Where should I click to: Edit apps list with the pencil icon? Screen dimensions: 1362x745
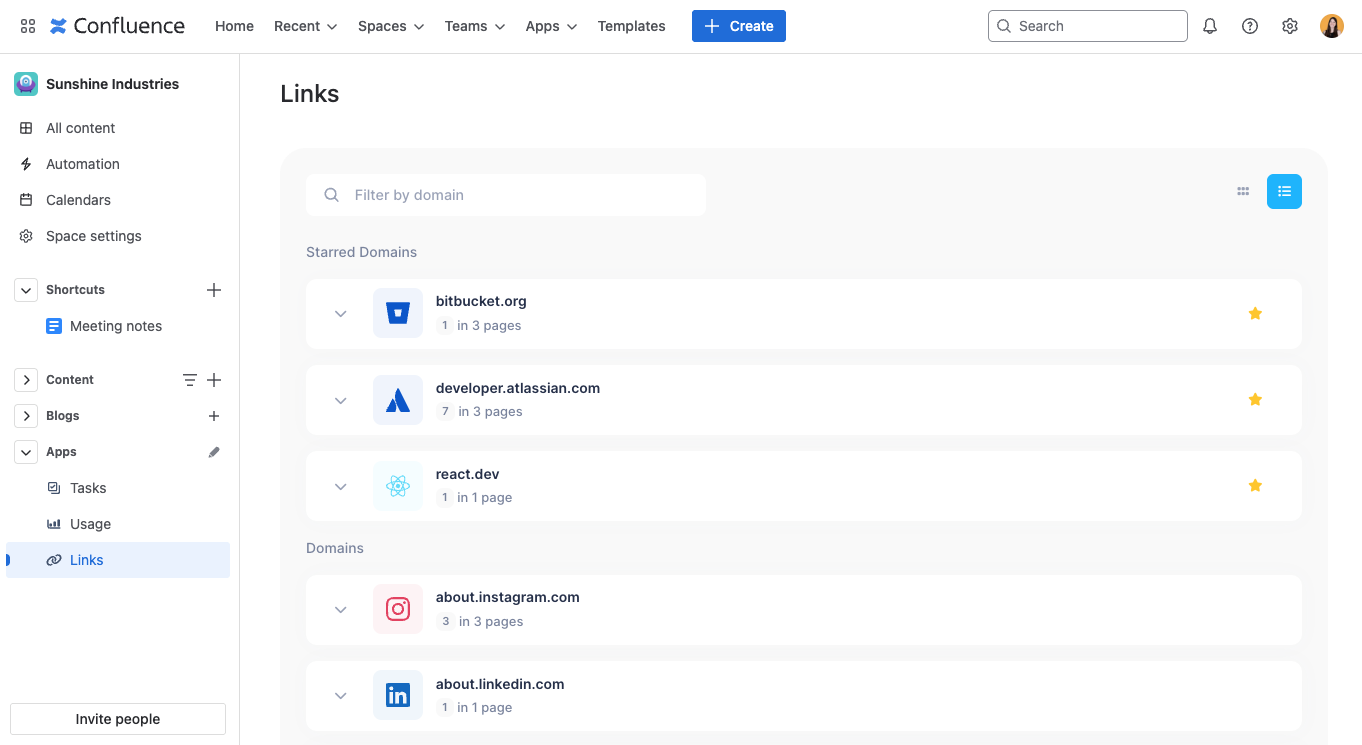(213, 451)
